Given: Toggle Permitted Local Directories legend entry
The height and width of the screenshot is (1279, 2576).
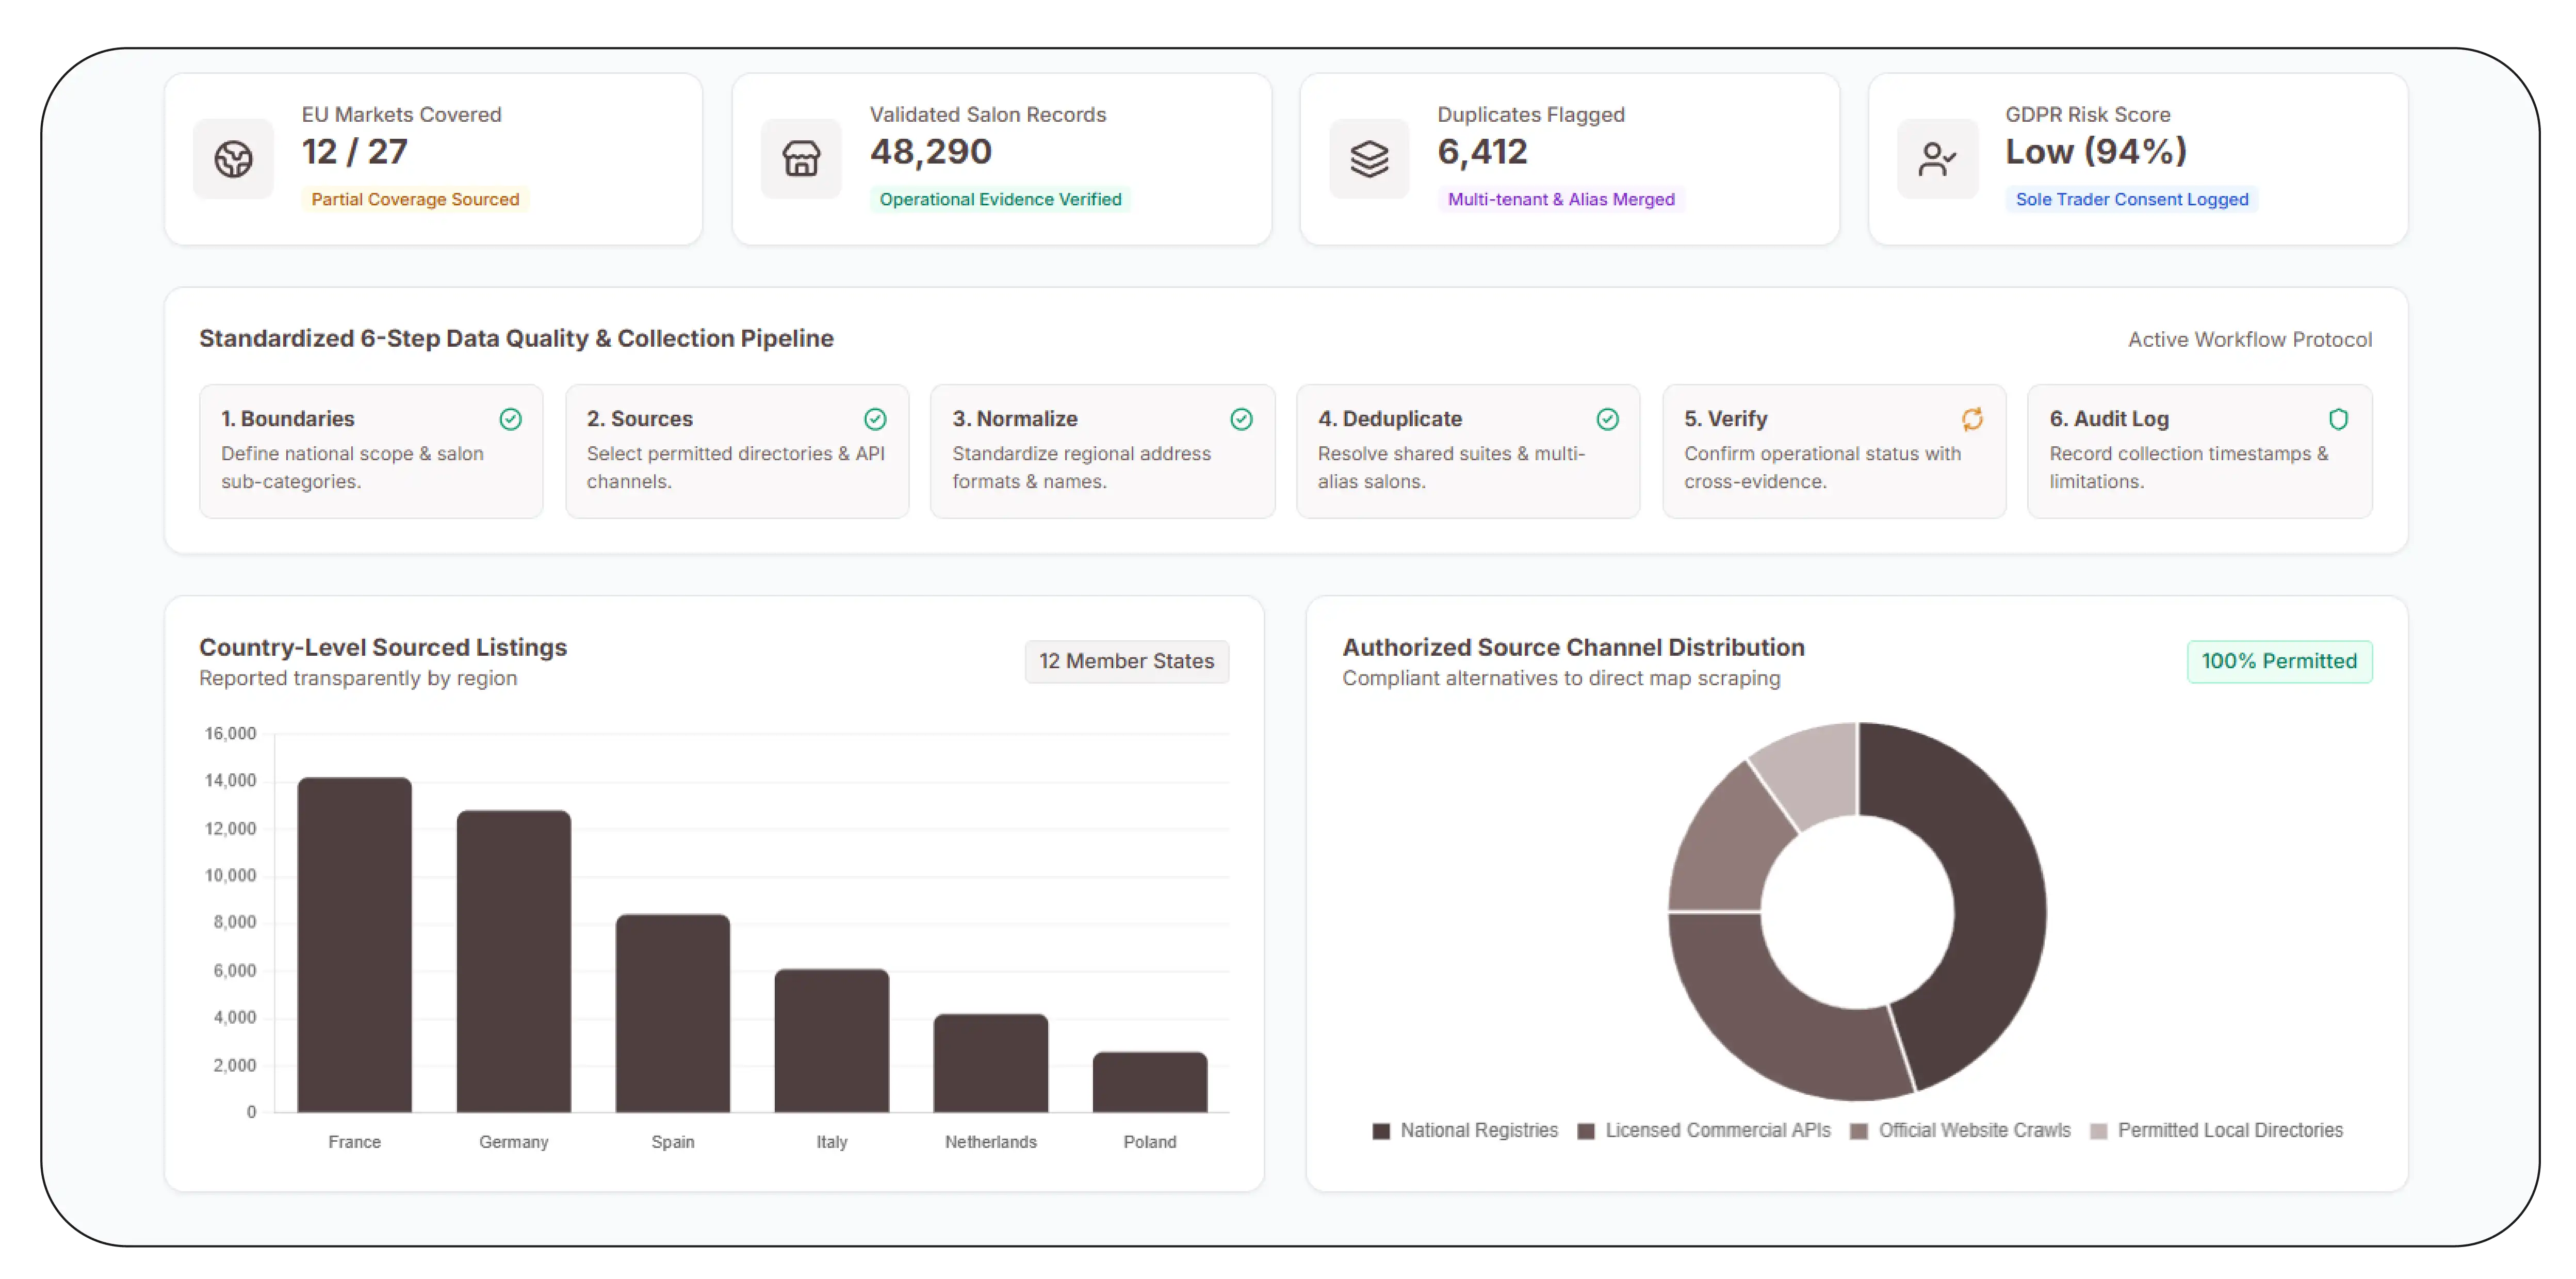Looking at the screenshot, I should (2217, 1130).
